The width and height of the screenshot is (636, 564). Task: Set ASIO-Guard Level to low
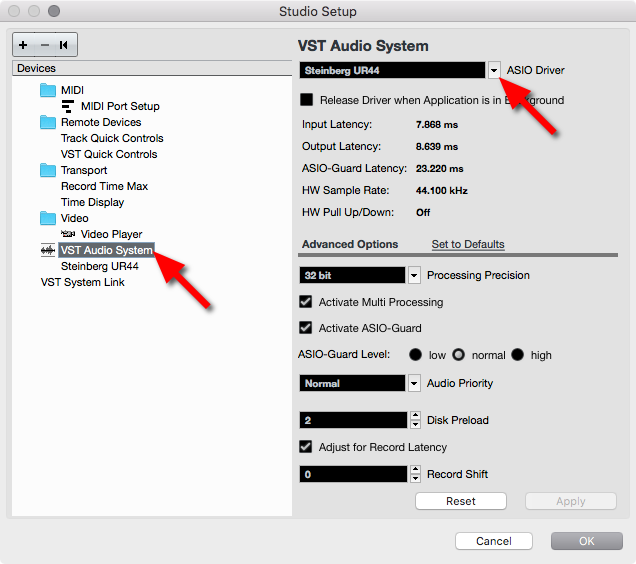click(x=415, y=355)
